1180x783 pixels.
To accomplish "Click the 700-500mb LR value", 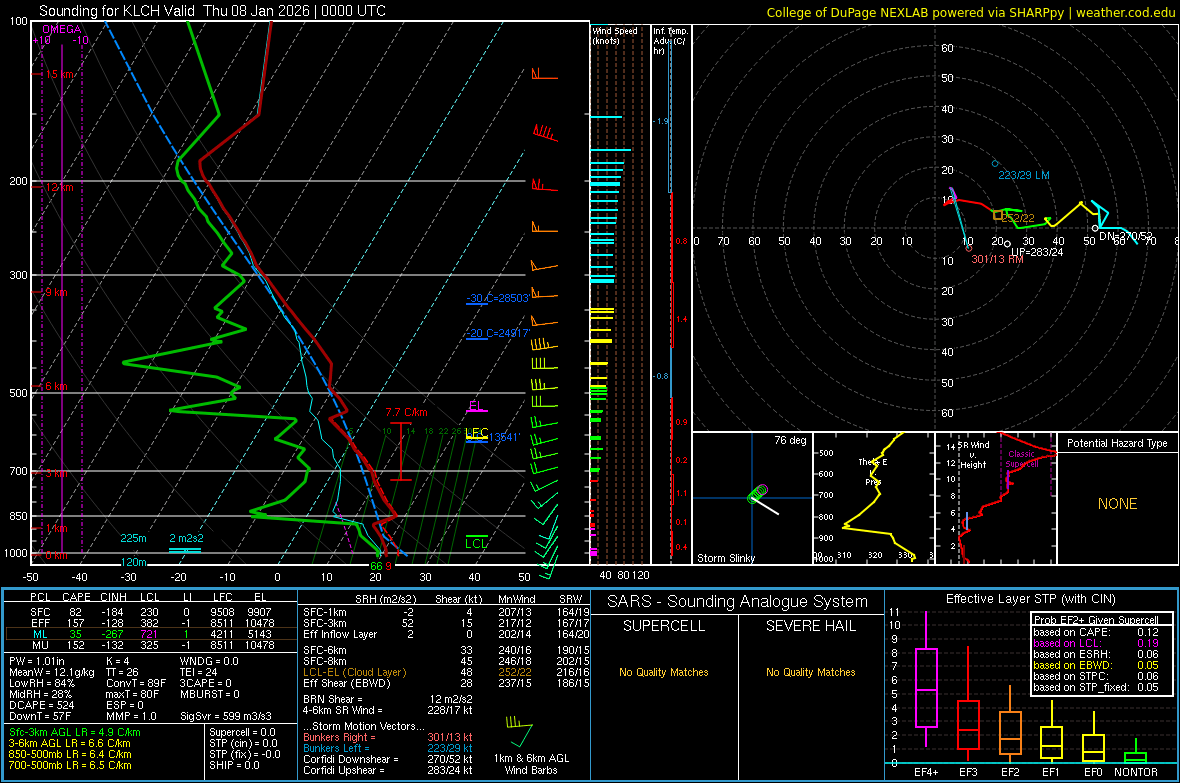I will click(70, 765).
